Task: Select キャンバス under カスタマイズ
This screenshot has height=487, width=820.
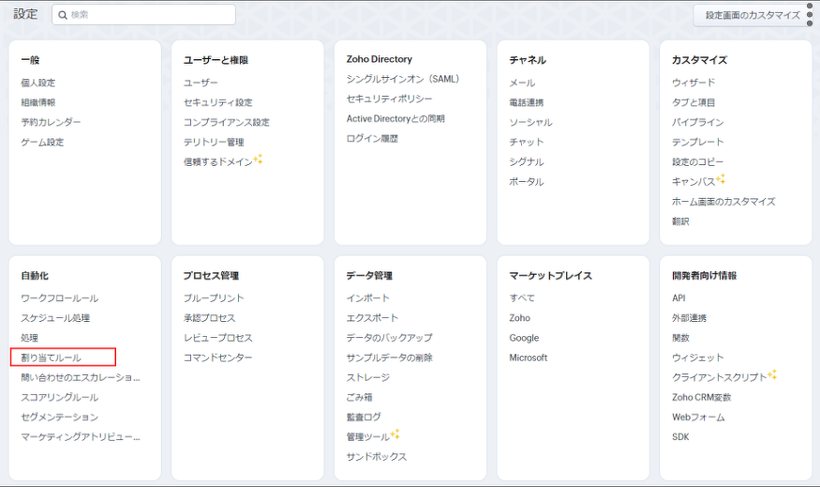Action: point(693,181)
